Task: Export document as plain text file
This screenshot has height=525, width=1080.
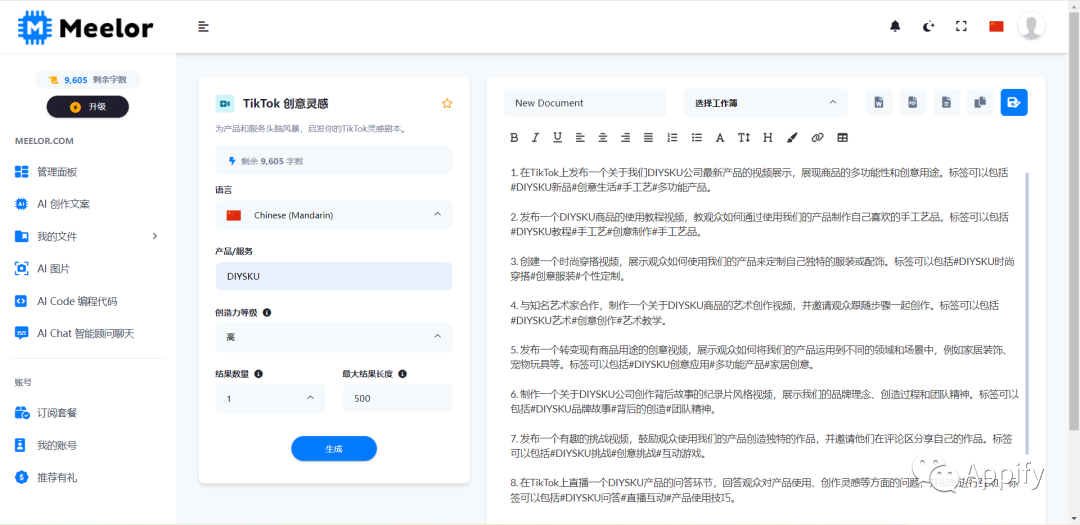Action: tap(946, 103)
